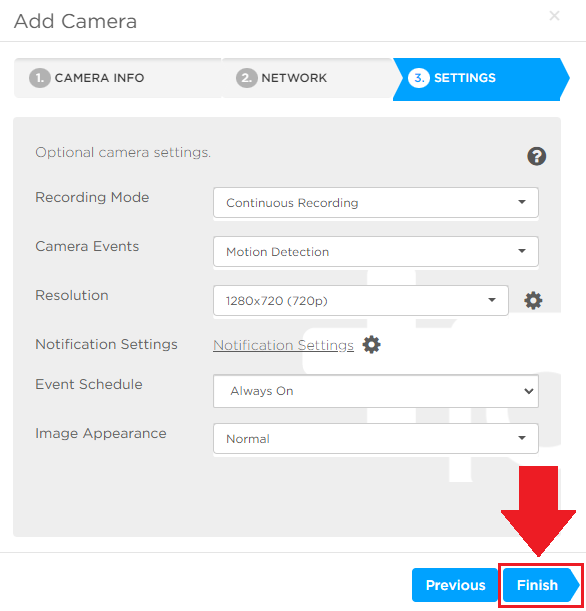The image size is (586, 611).
Task: Click the step 3 number circle
Action: (x=419, y=78)
